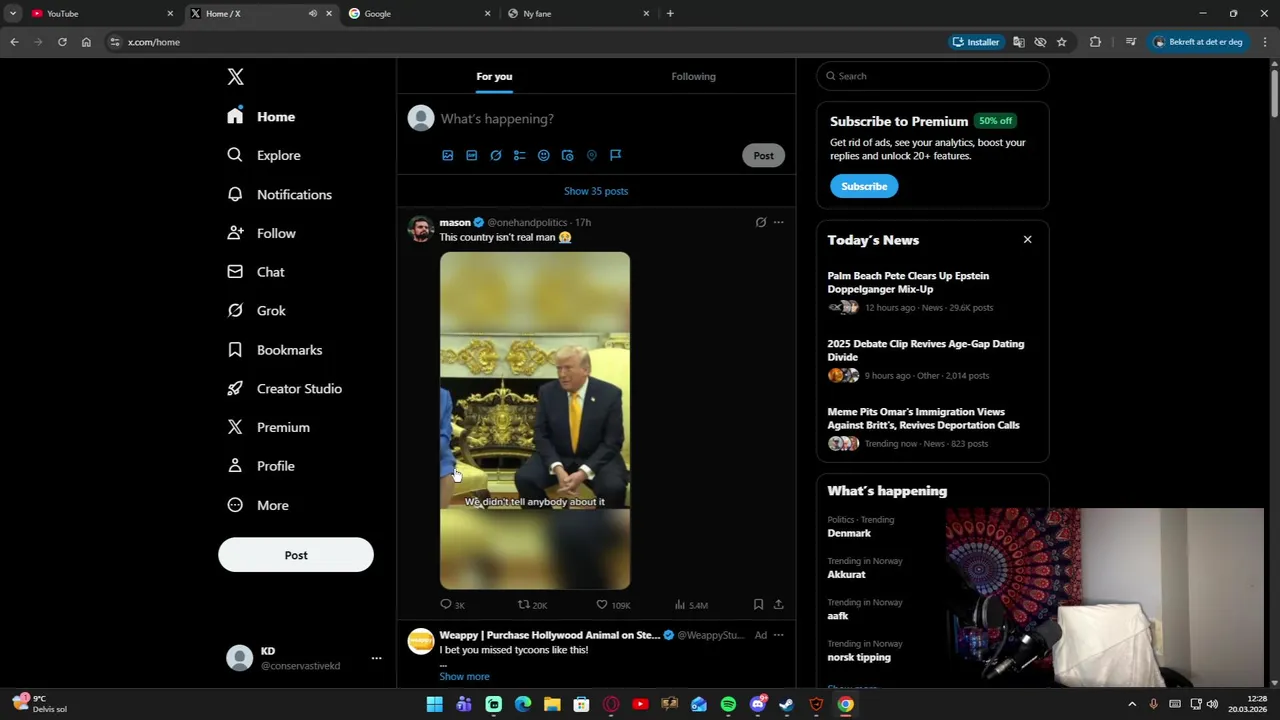The image size is (1280, 720).
Task: Open the Chrome extensions menu
Action: pos(1095,42)
